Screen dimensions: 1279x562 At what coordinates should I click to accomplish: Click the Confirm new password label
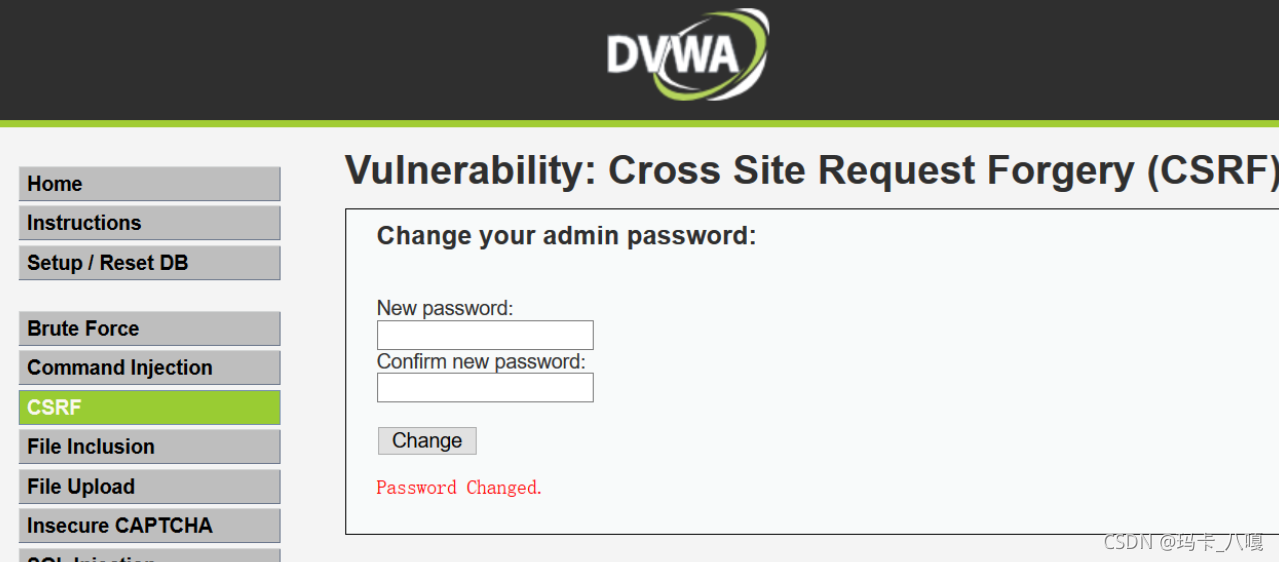point(481,362)
